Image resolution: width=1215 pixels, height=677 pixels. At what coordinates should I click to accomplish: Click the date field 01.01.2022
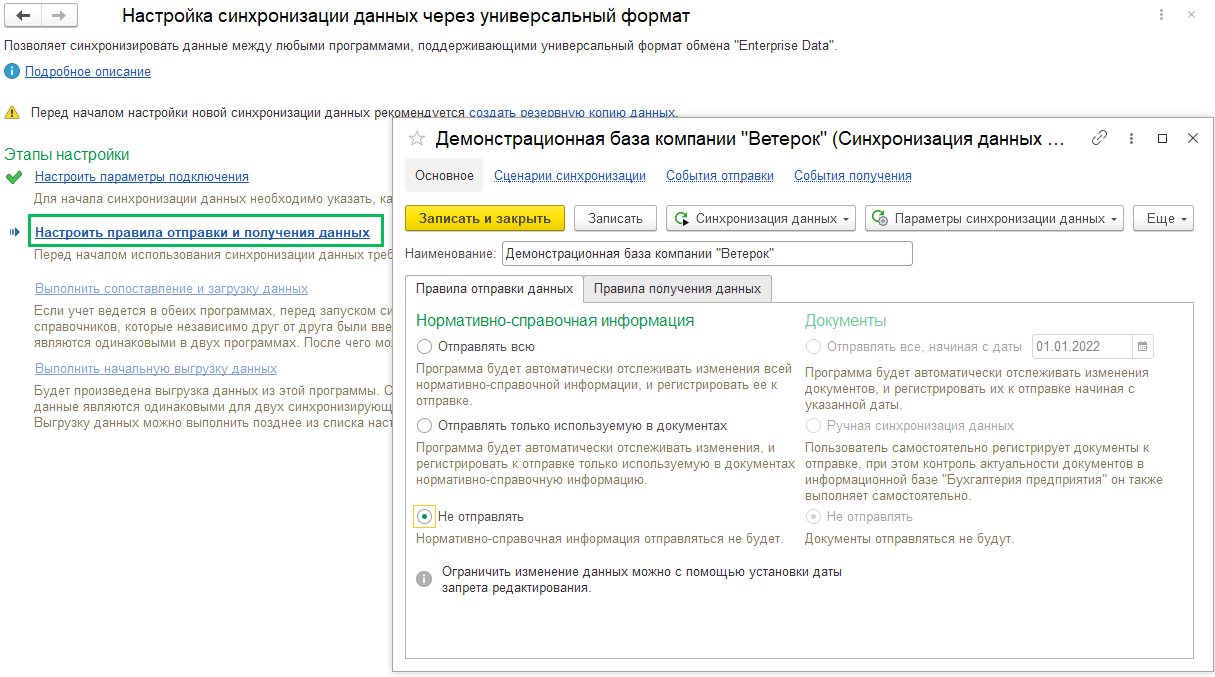(1082, 346)
